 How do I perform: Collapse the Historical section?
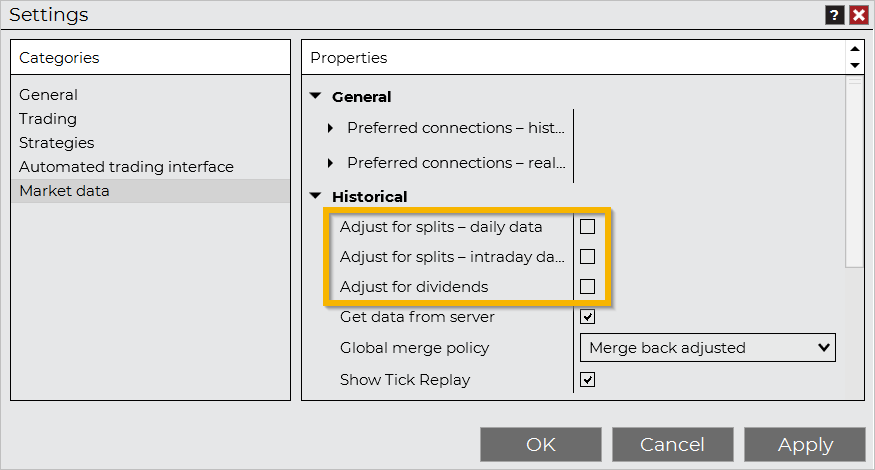[316, 196]
